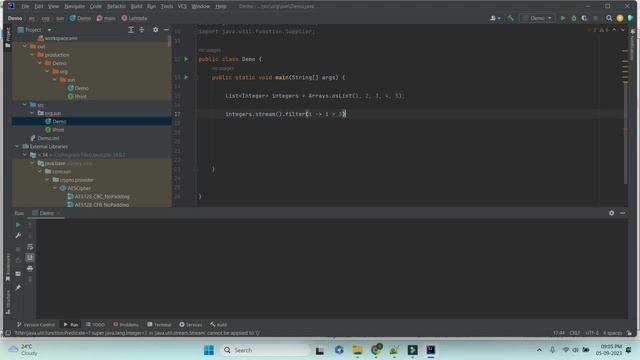
Task: Start debugging with the toolbar bug icon
Action: pyautogui.click(x=574, y=18)
